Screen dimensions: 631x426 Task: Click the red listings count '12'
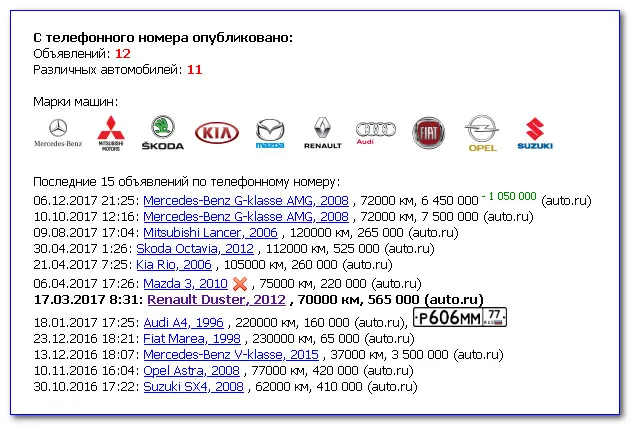point(123,54)
